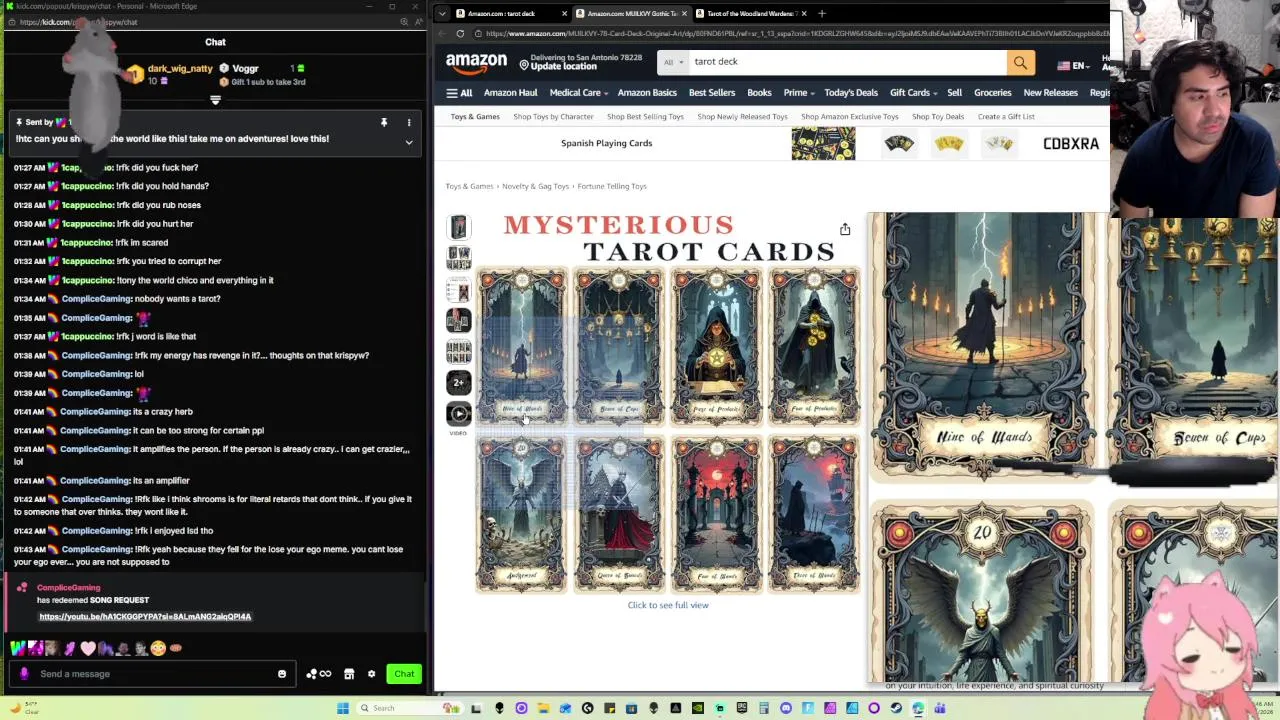Open Groceries in nav bar
Image resolution: width=1280 pixels, height=720 pixels.
point(993,93)
